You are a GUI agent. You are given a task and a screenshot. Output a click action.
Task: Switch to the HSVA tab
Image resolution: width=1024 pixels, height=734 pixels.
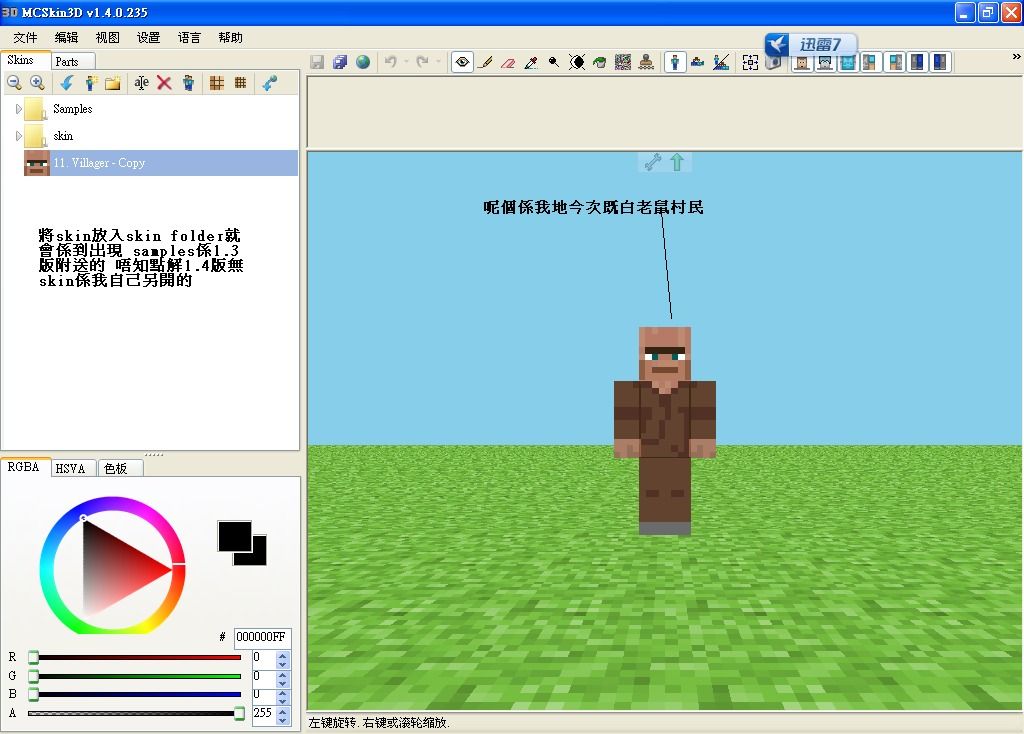(x=70, y=468)
